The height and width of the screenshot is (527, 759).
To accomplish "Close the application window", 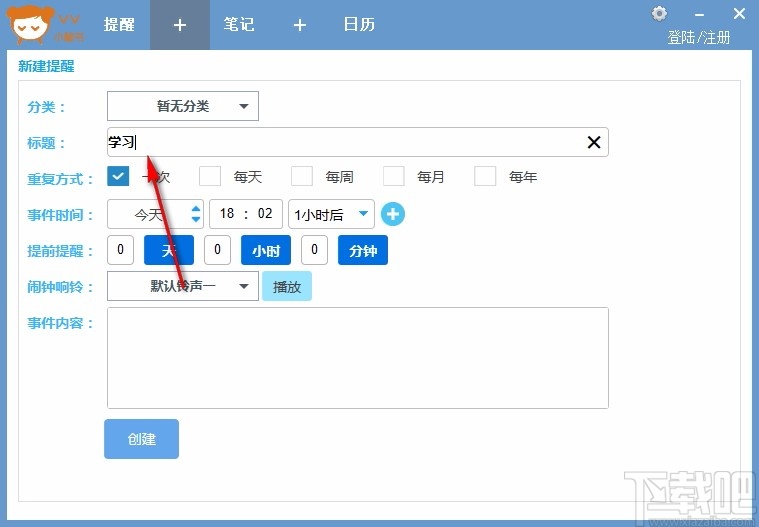I will 739,14.
